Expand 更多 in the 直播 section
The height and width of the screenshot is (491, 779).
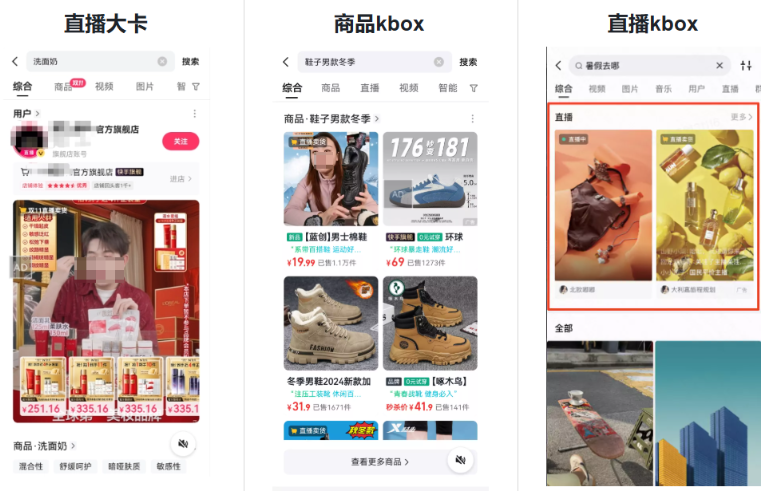click(x=741, y=117)
